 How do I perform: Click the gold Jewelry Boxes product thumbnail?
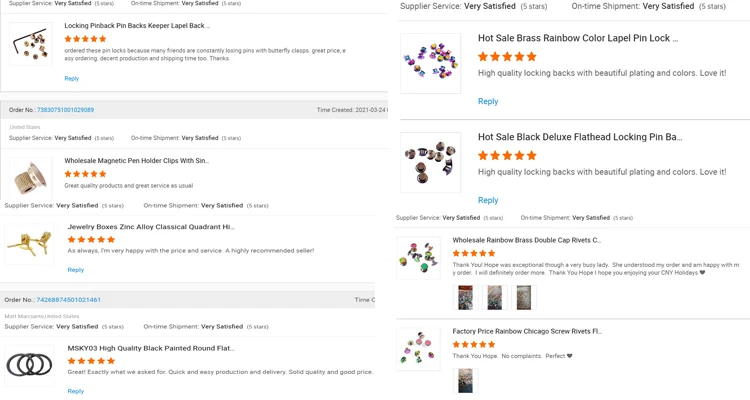[30, 243]
